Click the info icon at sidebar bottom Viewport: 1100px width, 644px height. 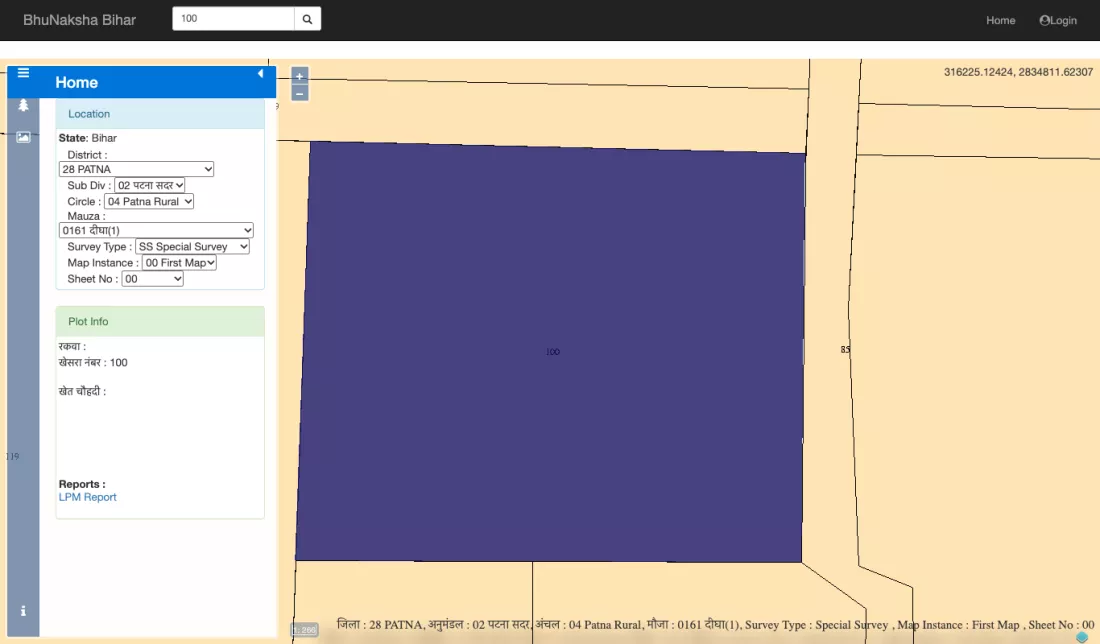[x=23, y=611]
